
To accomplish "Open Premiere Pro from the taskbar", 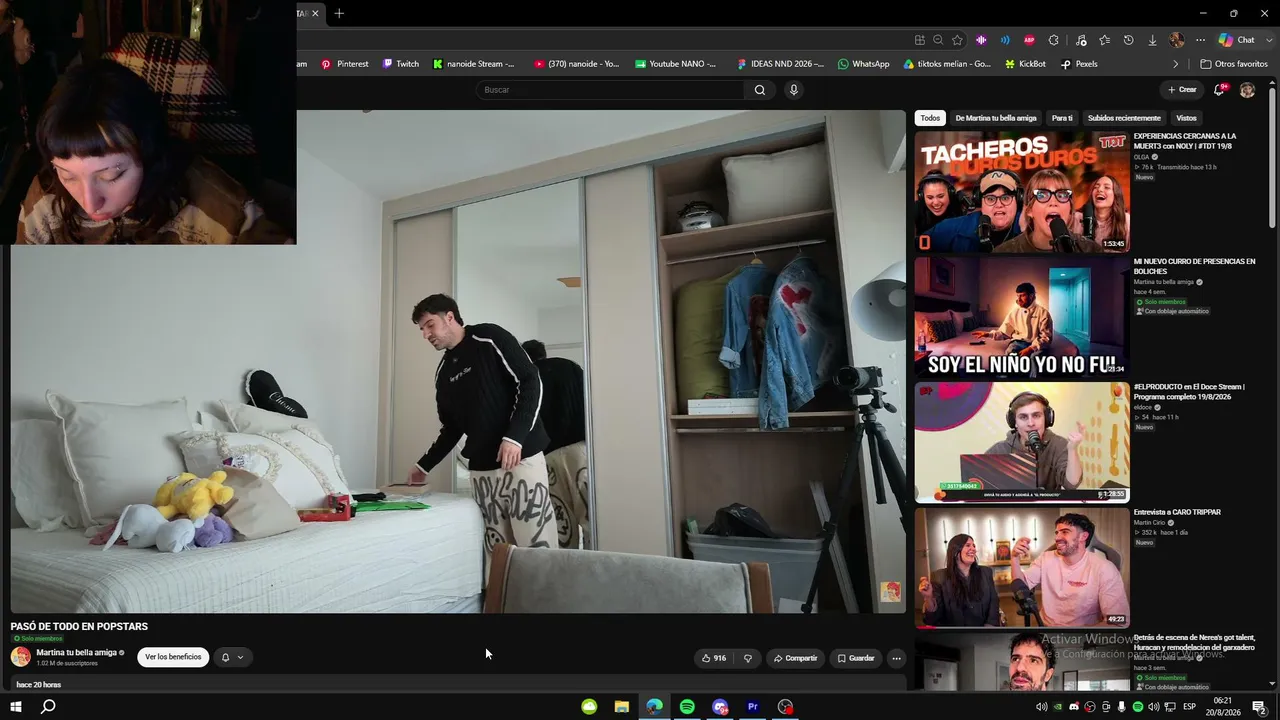I will 753,707.
